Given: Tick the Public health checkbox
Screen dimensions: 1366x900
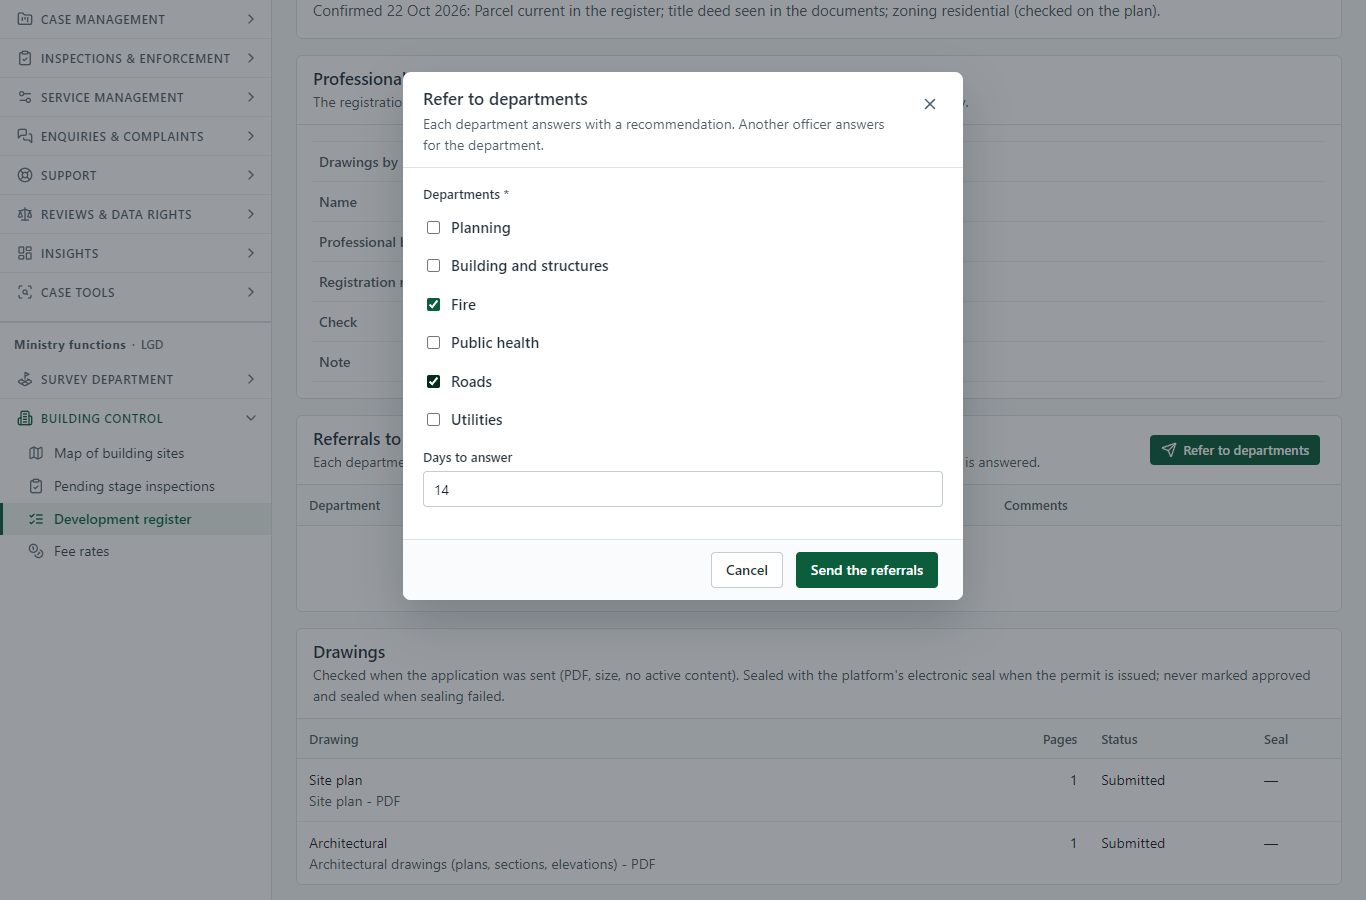Looking at the screenshot, I should (x=433, y=343).
